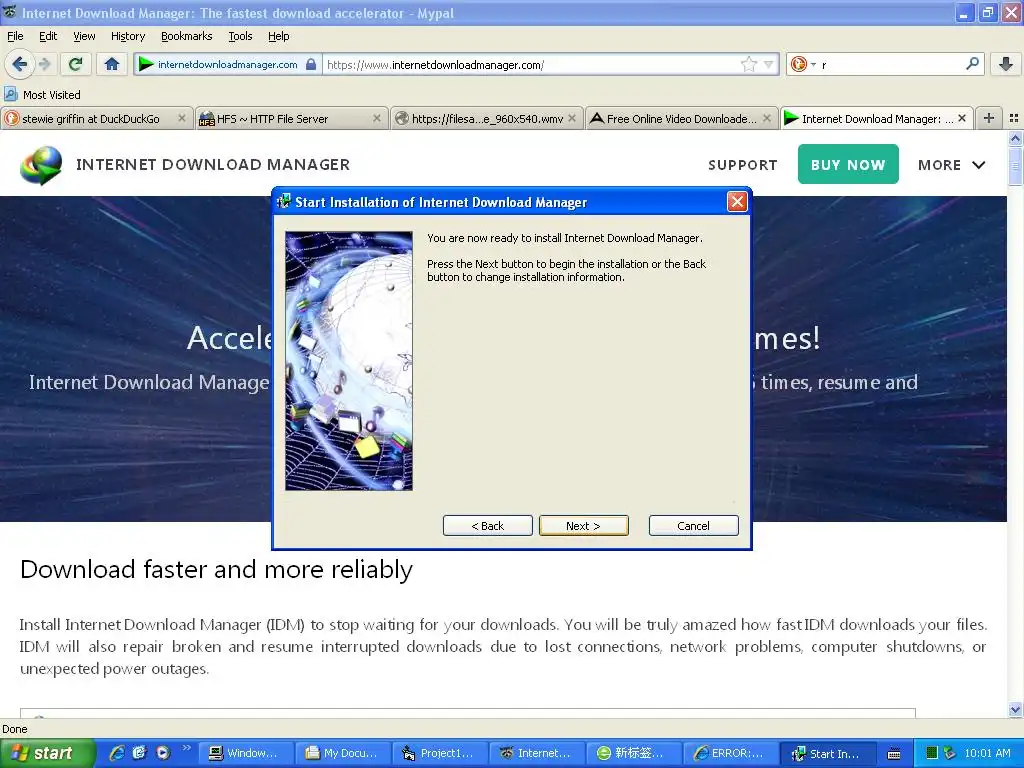1024x768 pixels.
Task: Click the green system tray icon
Action: coord(932,753)
